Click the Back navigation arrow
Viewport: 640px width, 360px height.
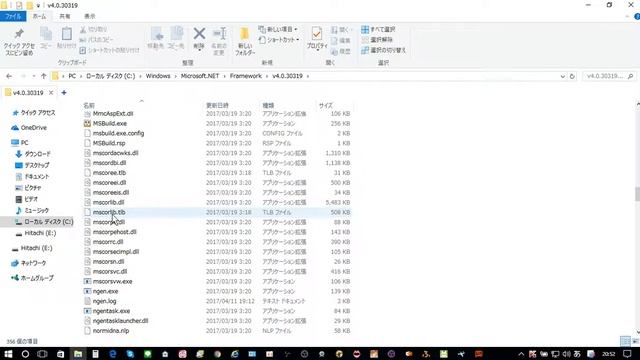(9, 76)
